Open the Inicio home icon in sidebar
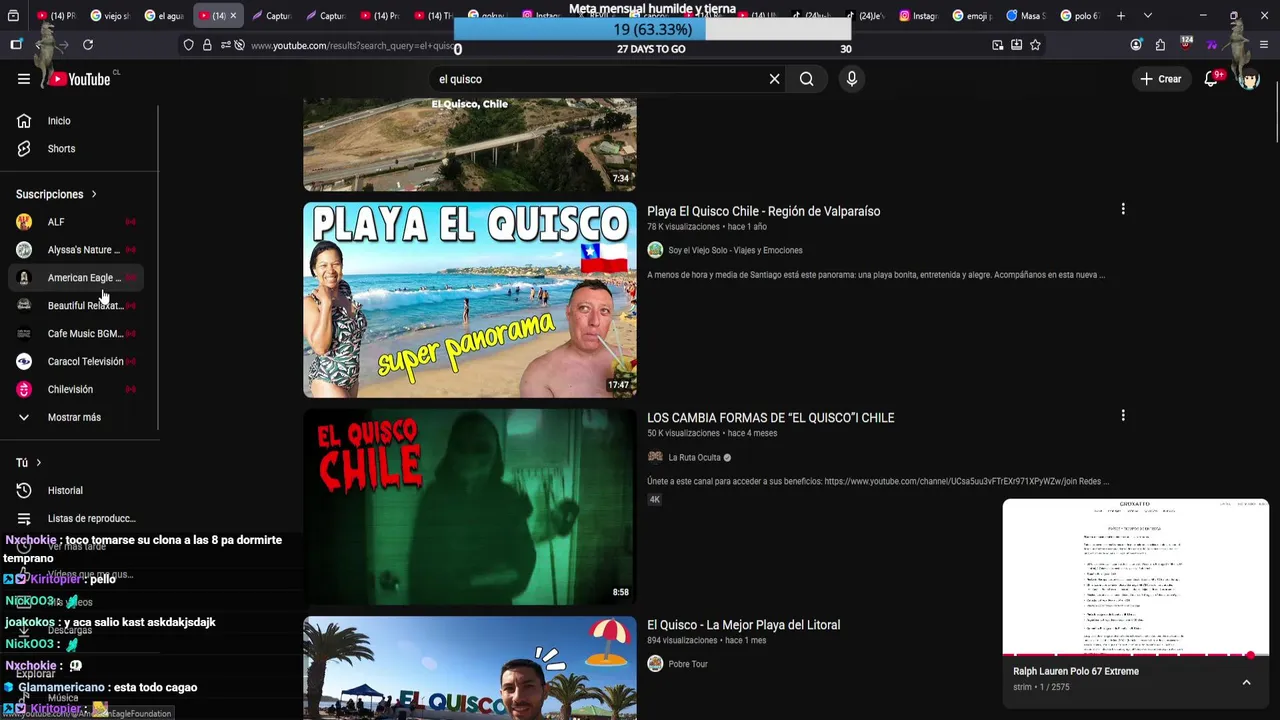The width and height of the screenshot is (1280, 720). tap(24, 121)
